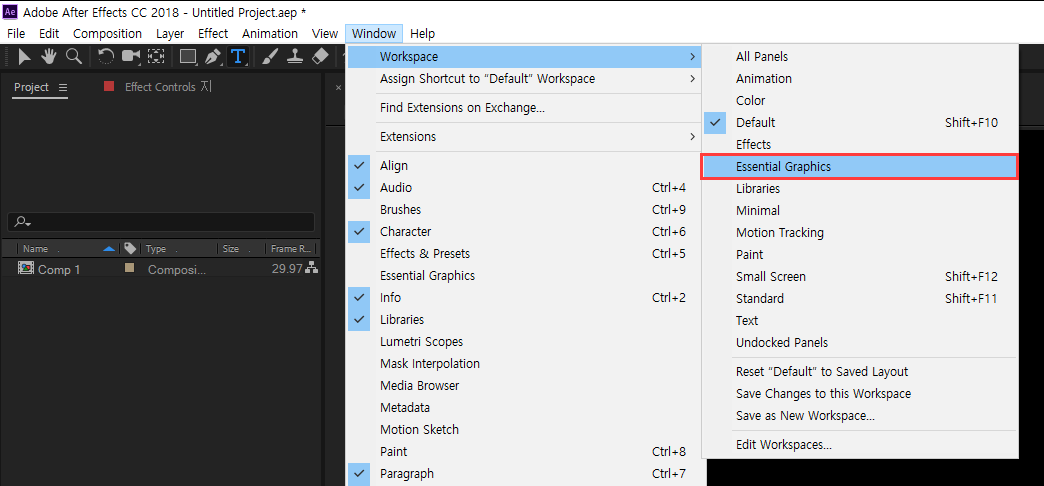Select the Hand tool
Image resolution: width=1044 pixels, height=486 pixels.
pos(49,57)
